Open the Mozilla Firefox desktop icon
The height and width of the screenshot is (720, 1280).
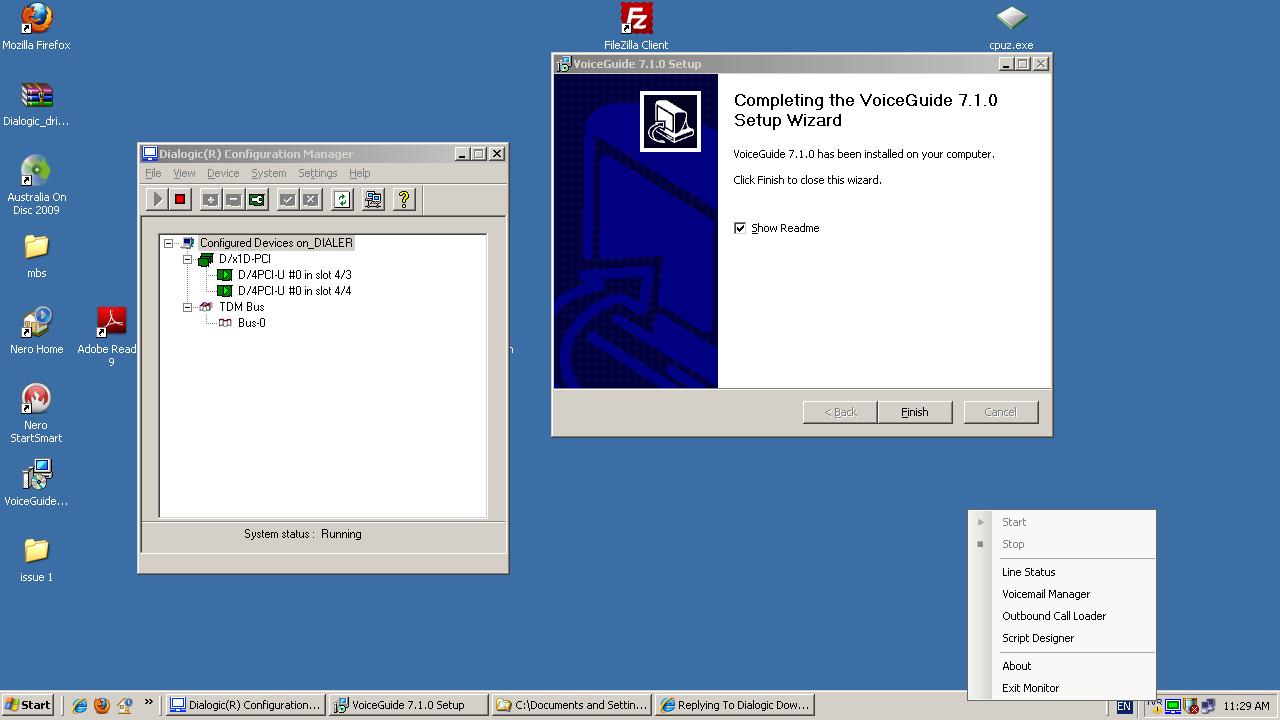[x=36, y=27]
